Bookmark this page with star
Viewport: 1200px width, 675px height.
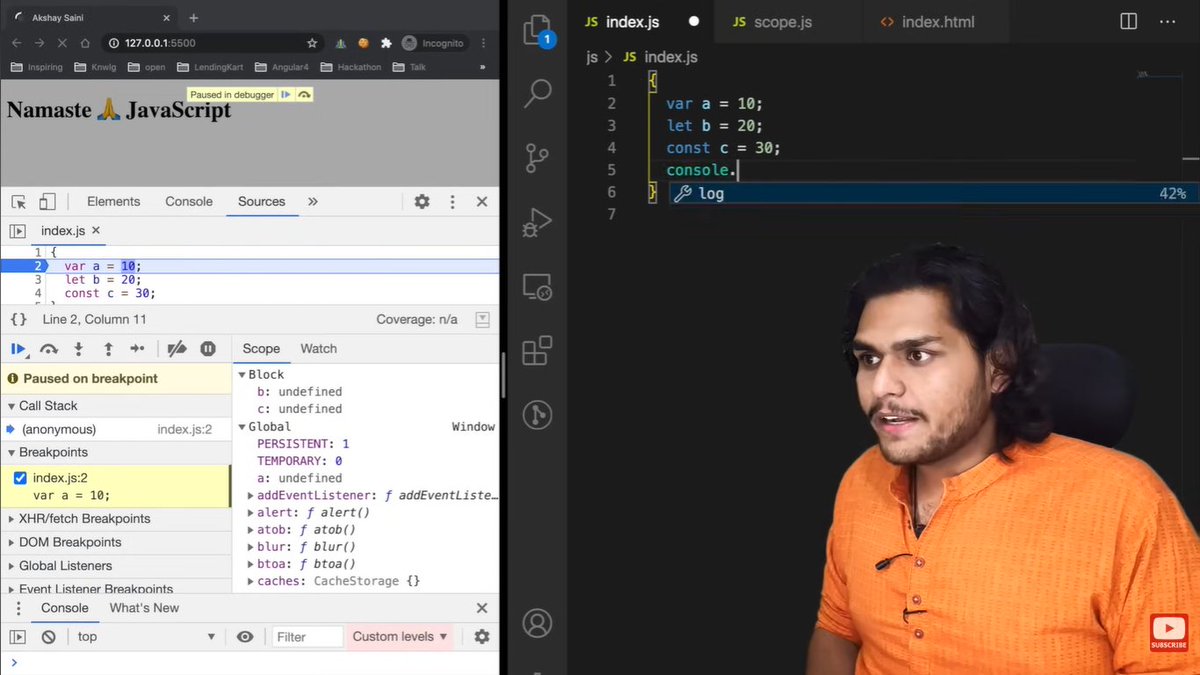312,43
